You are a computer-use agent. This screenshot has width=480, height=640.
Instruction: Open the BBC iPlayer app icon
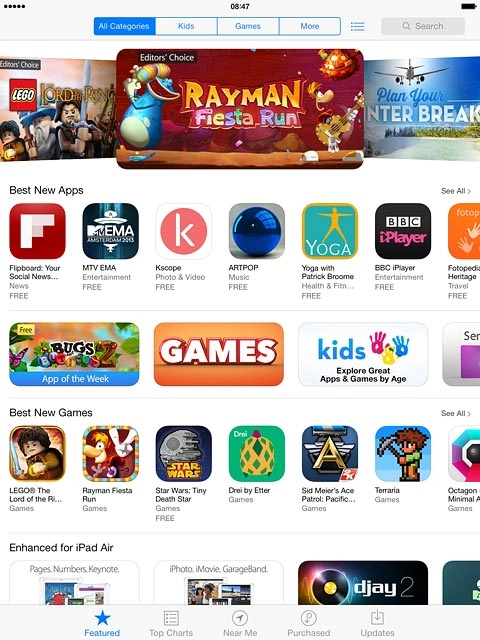[x=403, y=231]
